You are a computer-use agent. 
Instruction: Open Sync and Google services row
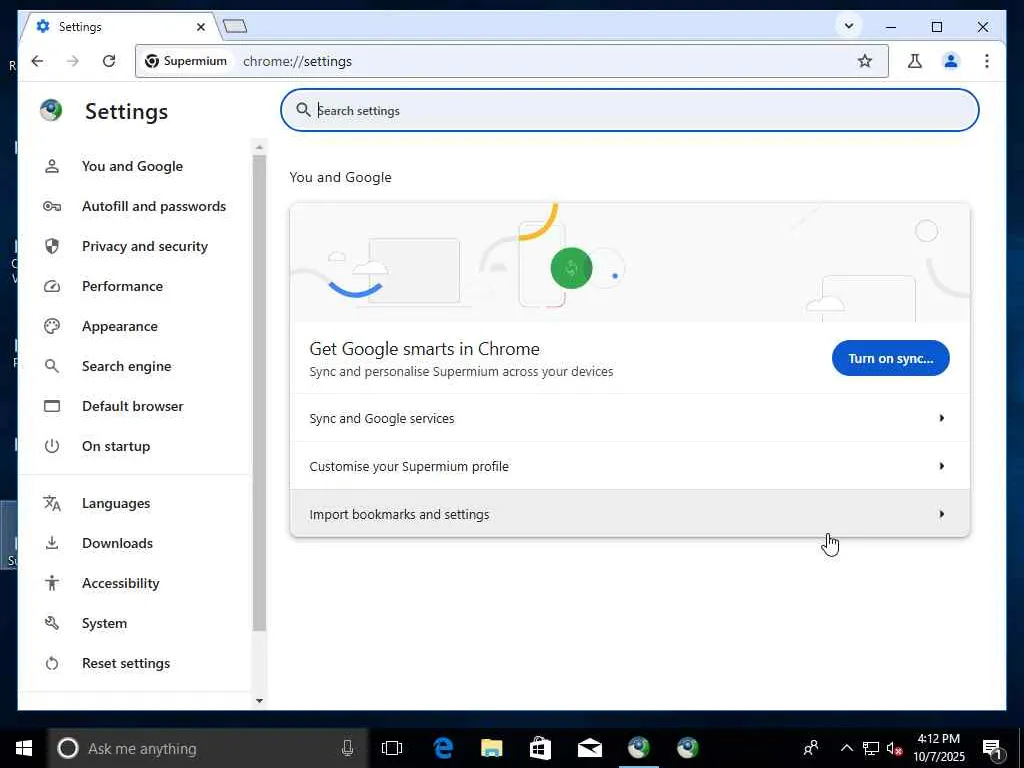click(630, 418)
